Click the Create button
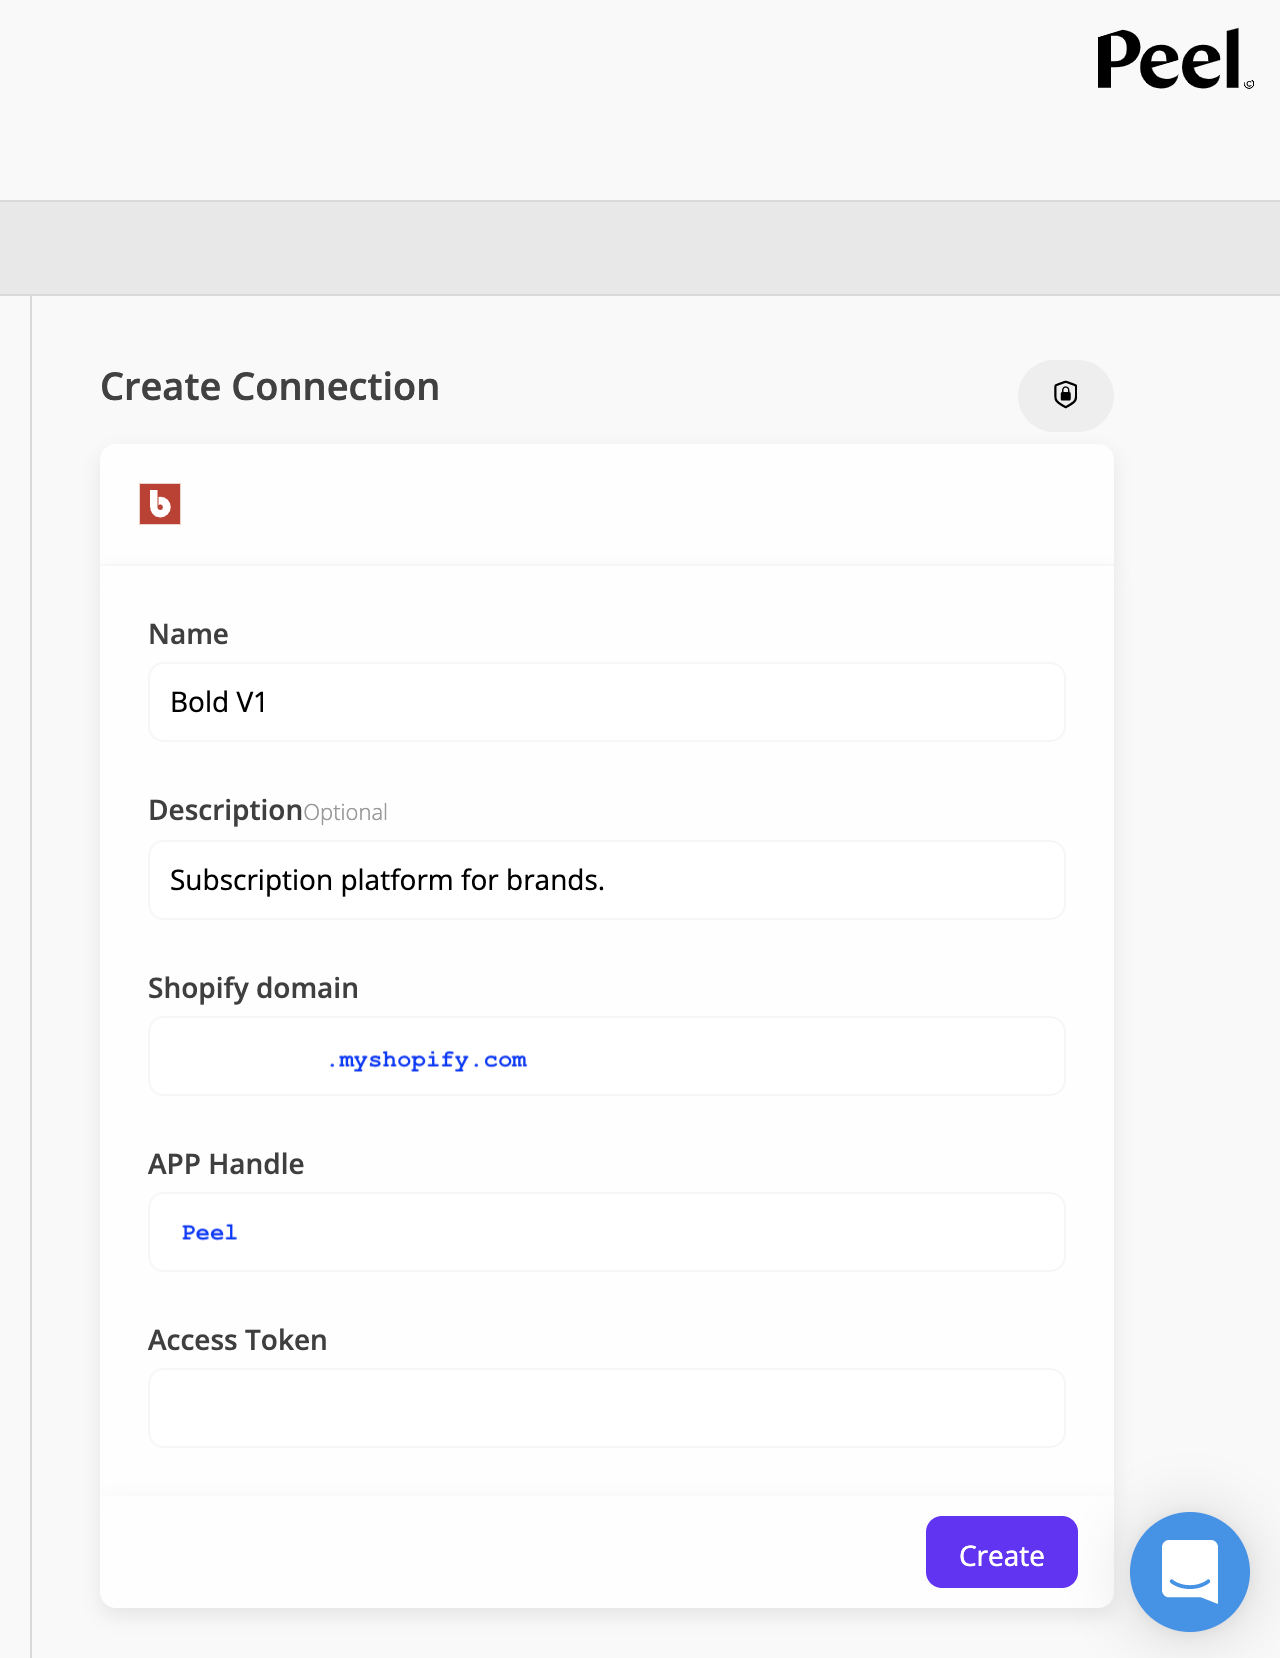The height and width of the screenshot is (1658, 1280). coord(1002,1552)
